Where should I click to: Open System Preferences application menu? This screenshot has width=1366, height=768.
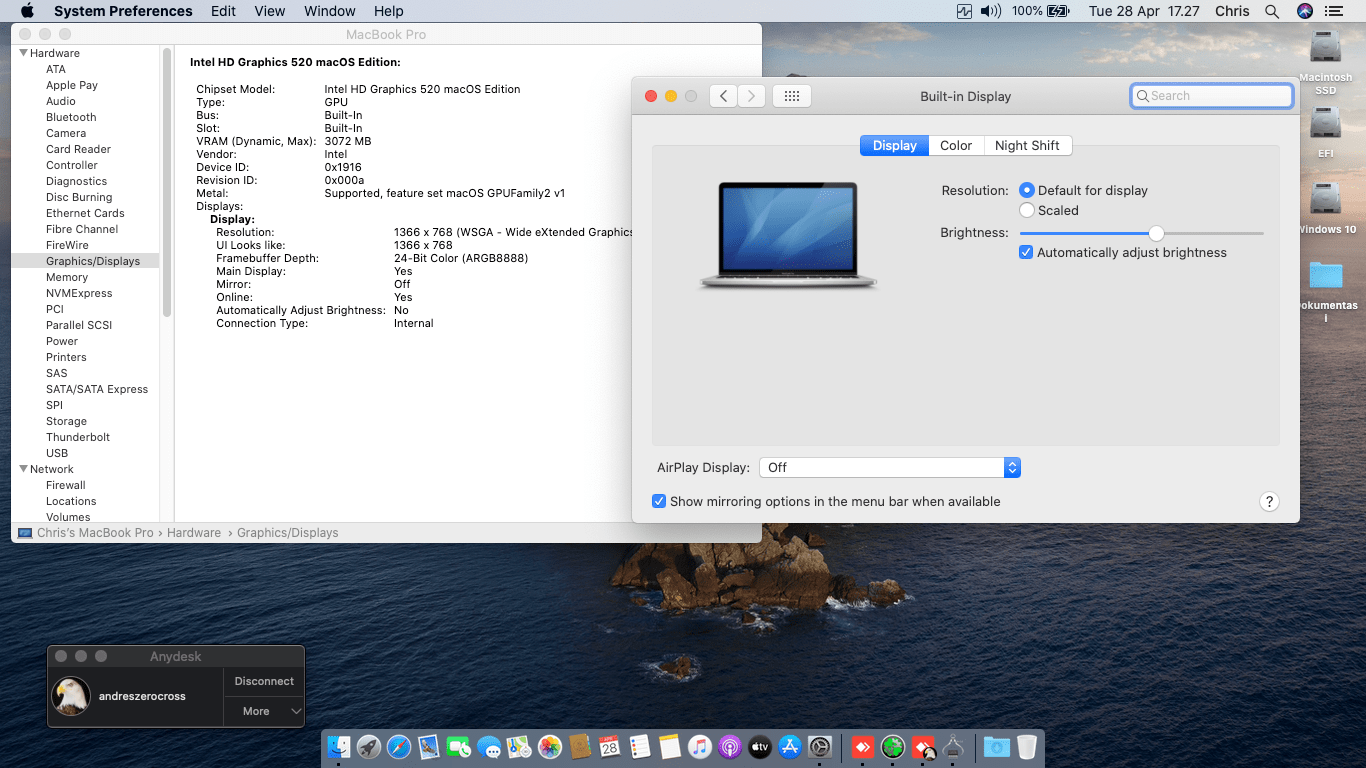click(x=123, y=11)
